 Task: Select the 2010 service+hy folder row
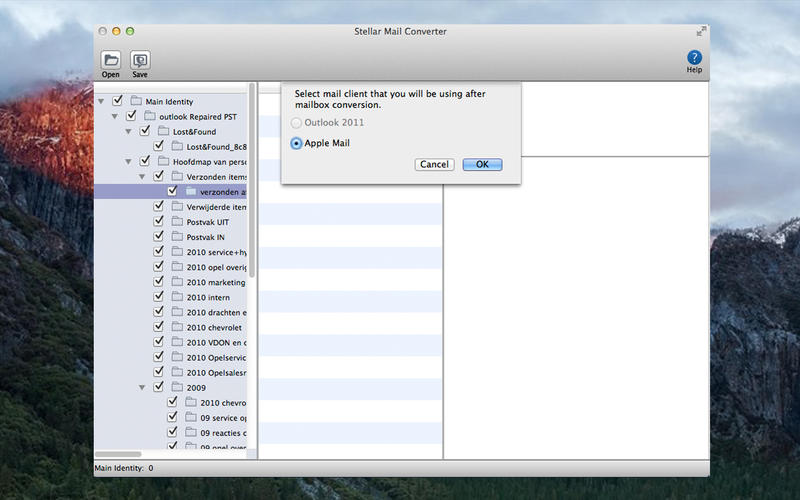click(x=171, y=252)
